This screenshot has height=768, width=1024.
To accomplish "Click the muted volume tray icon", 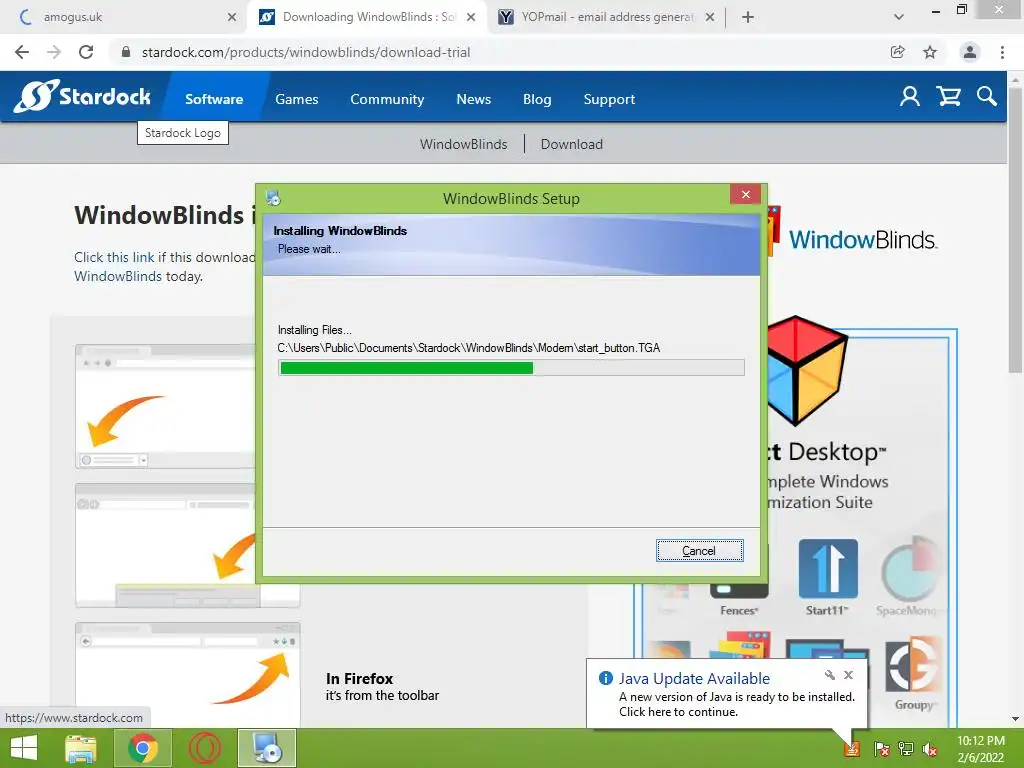I will point(930,748).
